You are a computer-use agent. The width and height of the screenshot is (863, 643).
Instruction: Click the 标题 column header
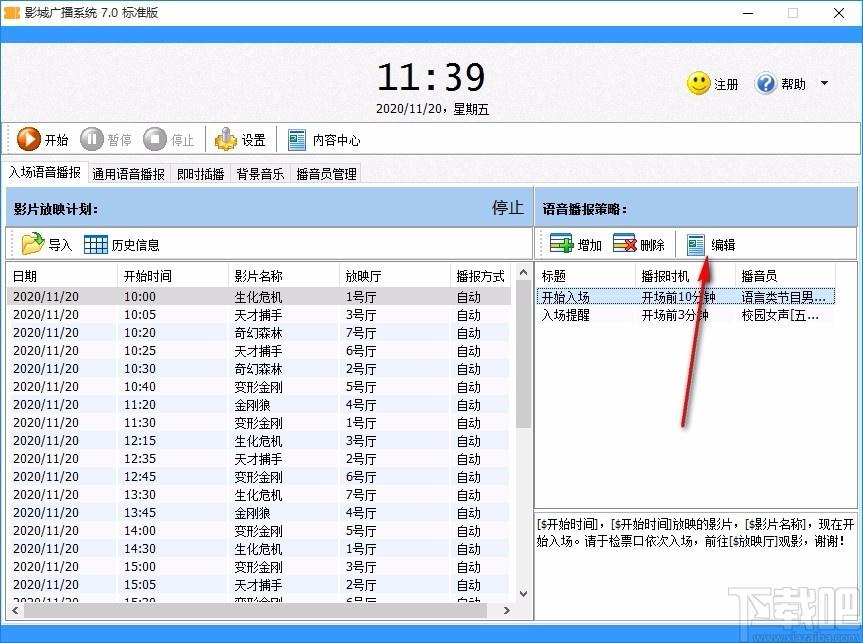[586, 276]
